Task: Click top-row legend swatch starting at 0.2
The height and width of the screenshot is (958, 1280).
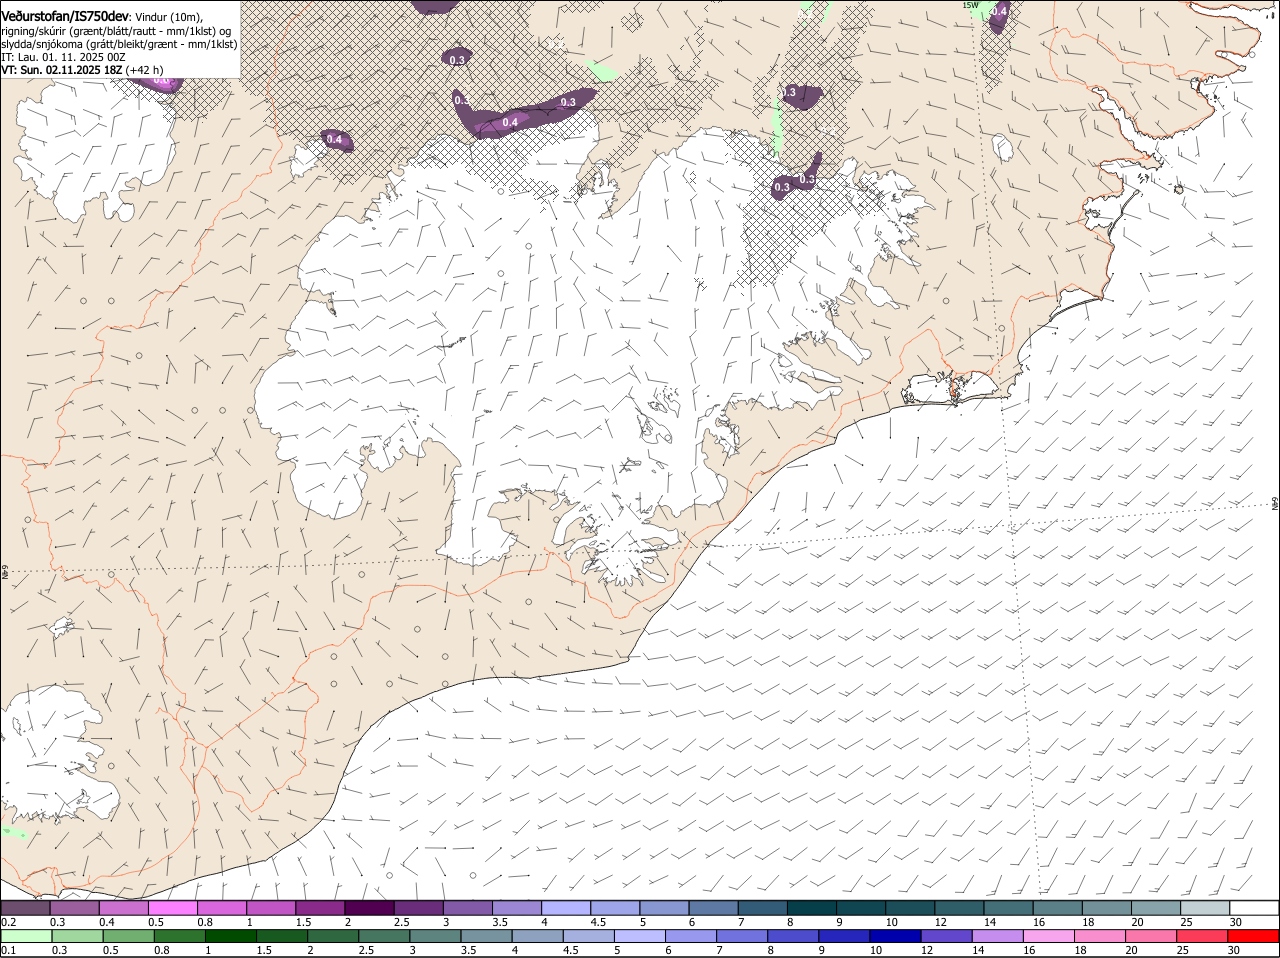Action: pyautogui.click(x=26, y=907)
